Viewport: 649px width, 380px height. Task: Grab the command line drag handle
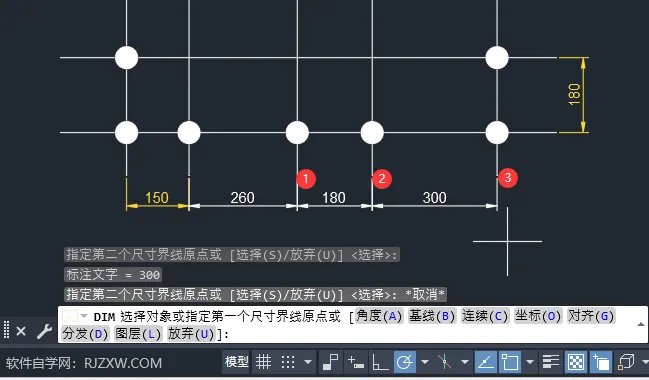click(x=6, y=330)
